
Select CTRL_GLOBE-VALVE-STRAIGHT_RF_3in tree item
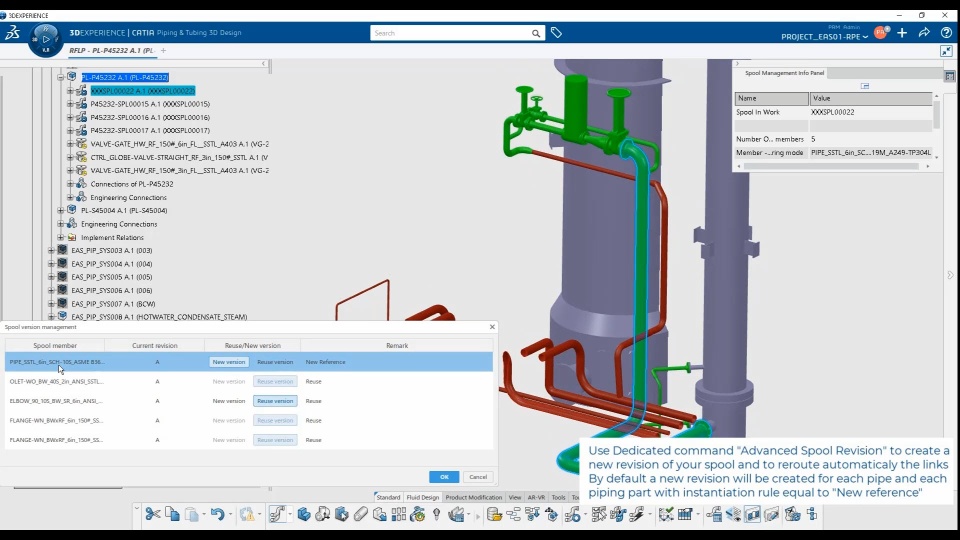click(x=179, y=157)
